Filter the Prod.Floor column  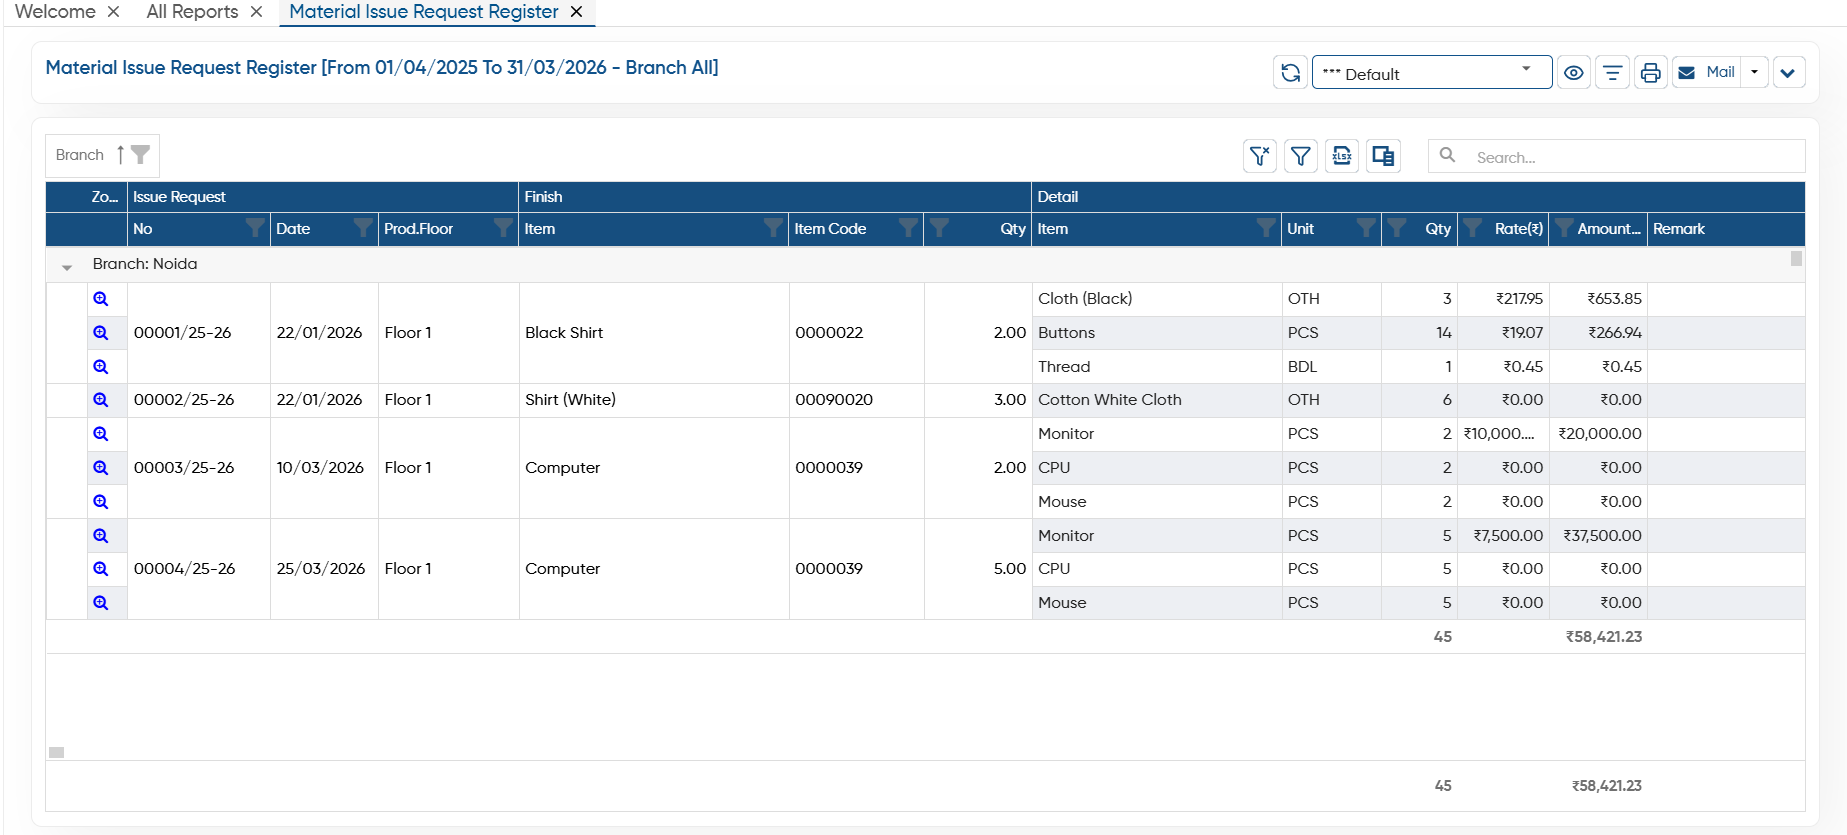[x=504, y=228]
